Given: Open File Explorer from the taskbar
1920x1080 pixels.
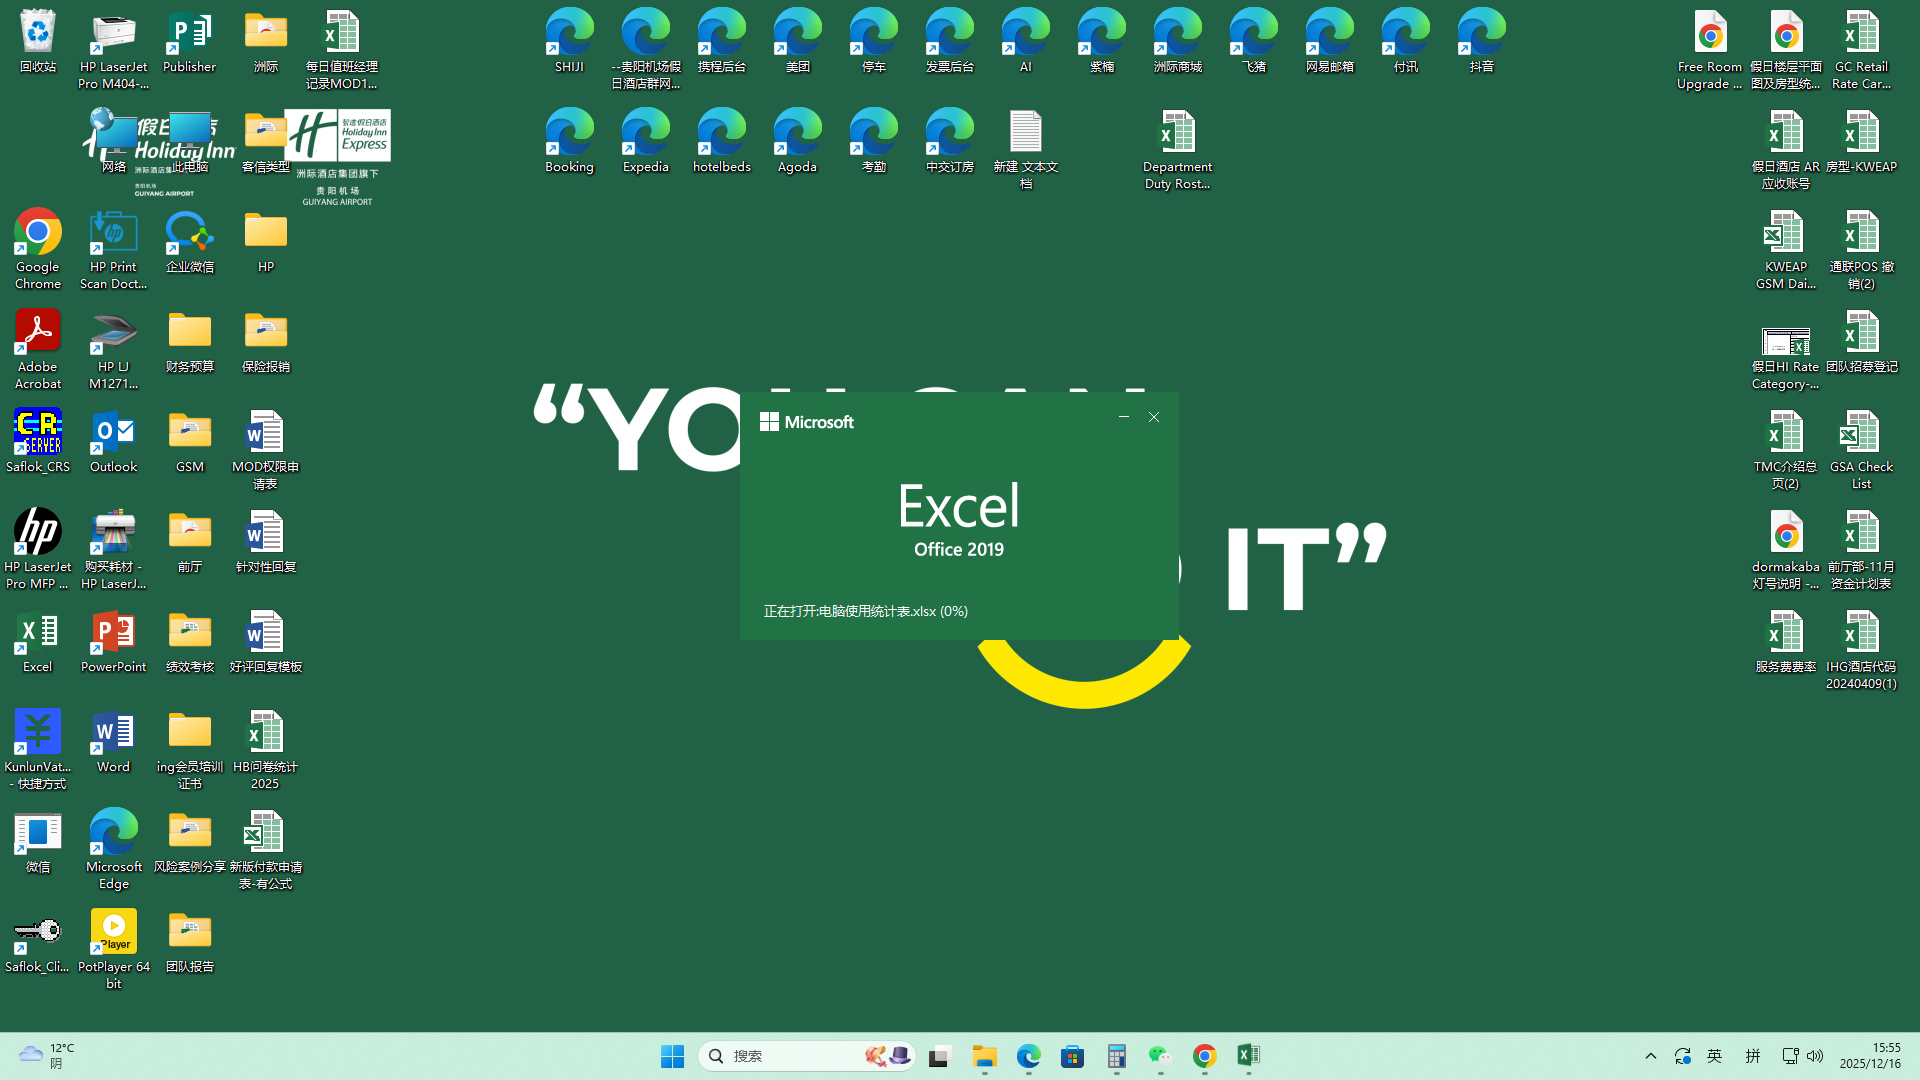Looking at the screenshot, I should pos(984,1056).
